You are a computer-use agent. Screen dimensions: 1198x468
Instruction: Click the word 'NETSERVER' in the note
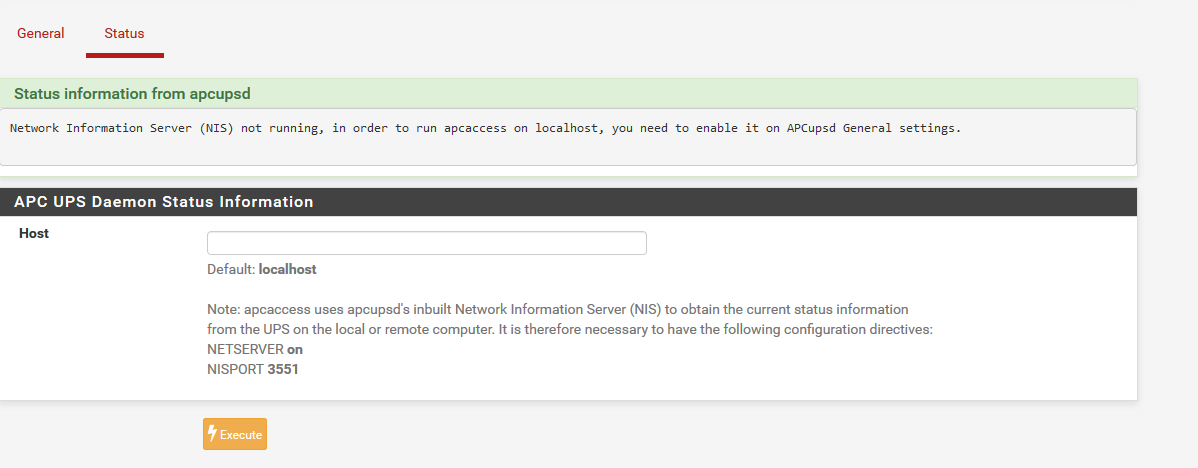(245, 350)
